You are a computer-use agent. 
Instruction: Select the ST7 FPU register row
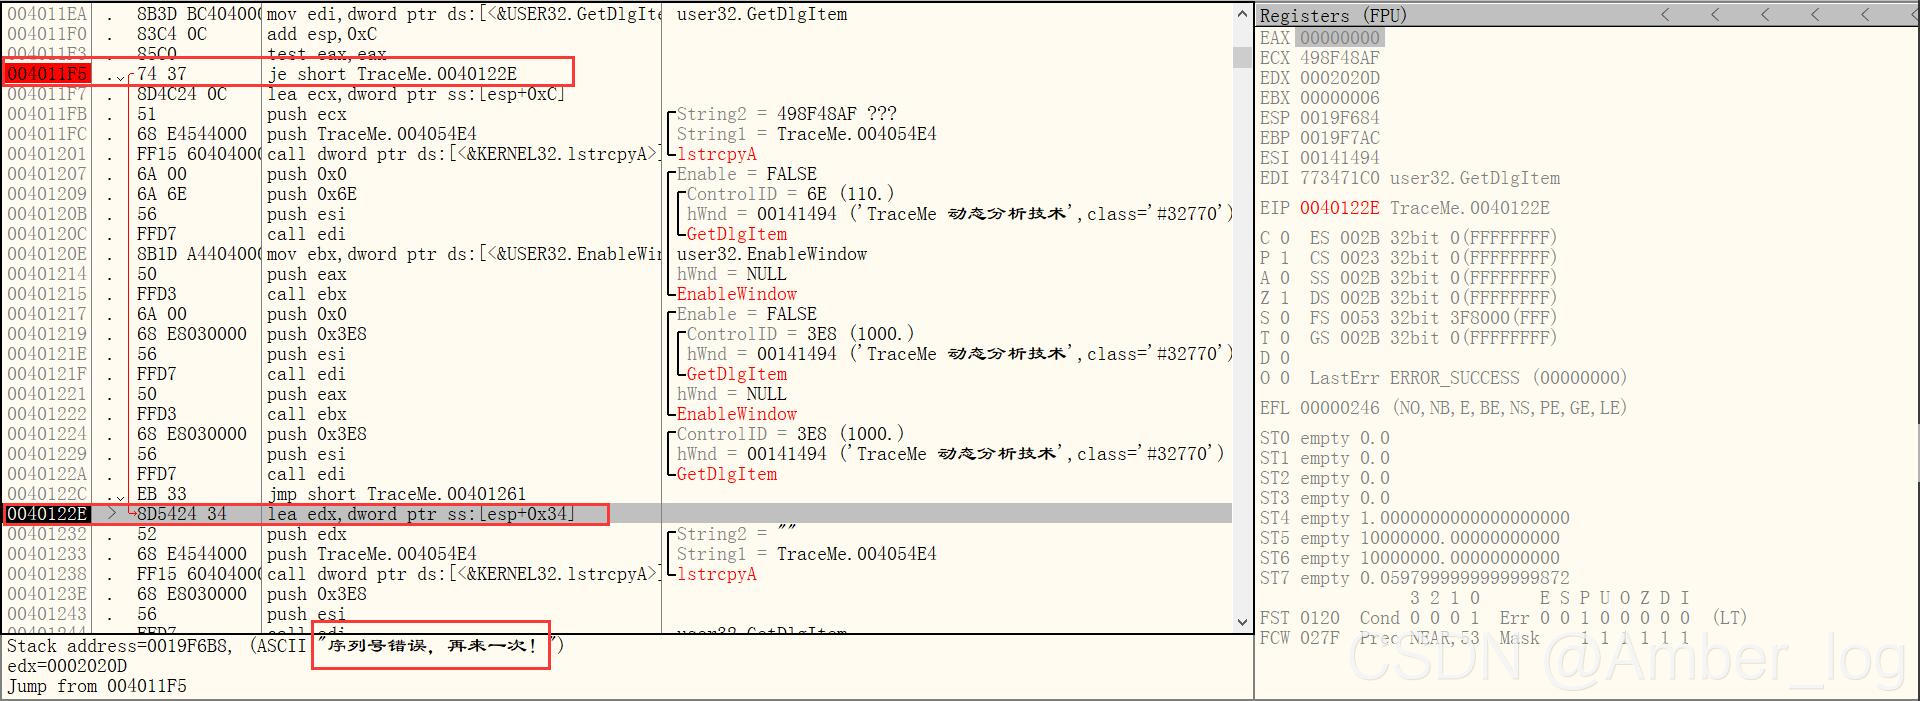point(1415,578)
